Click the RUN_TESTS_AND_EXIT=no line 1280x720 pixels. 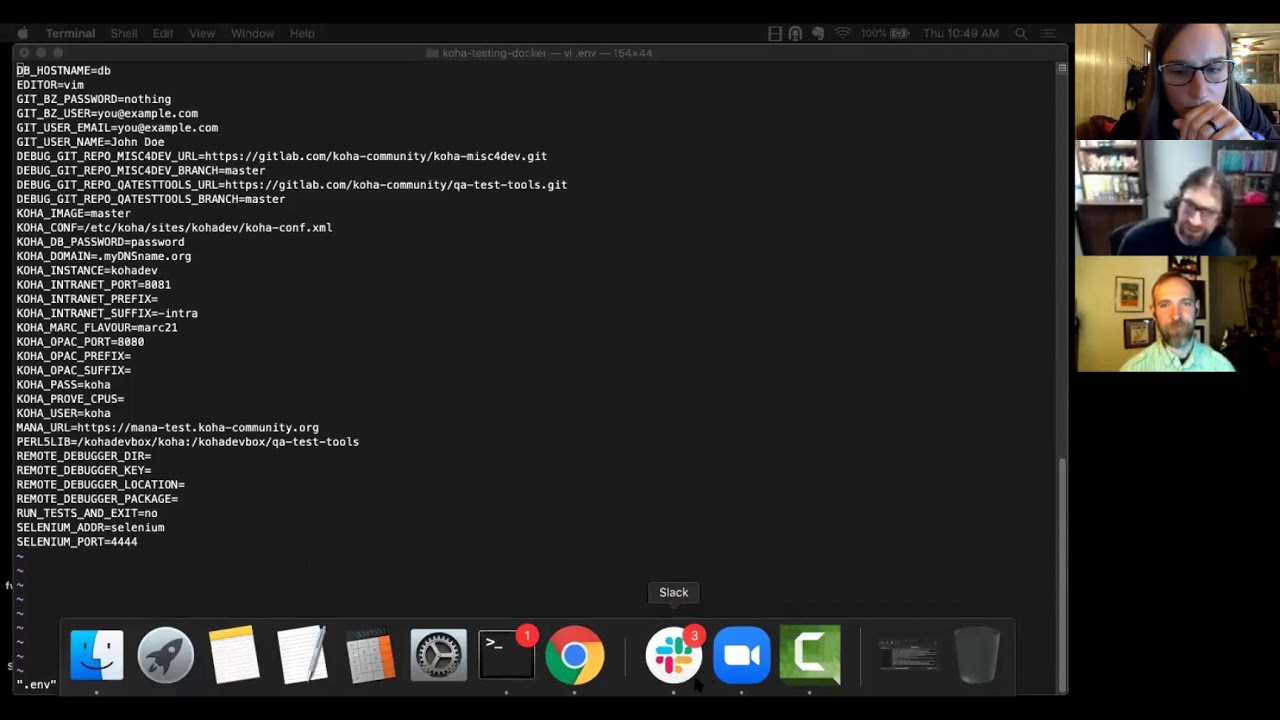87,513
